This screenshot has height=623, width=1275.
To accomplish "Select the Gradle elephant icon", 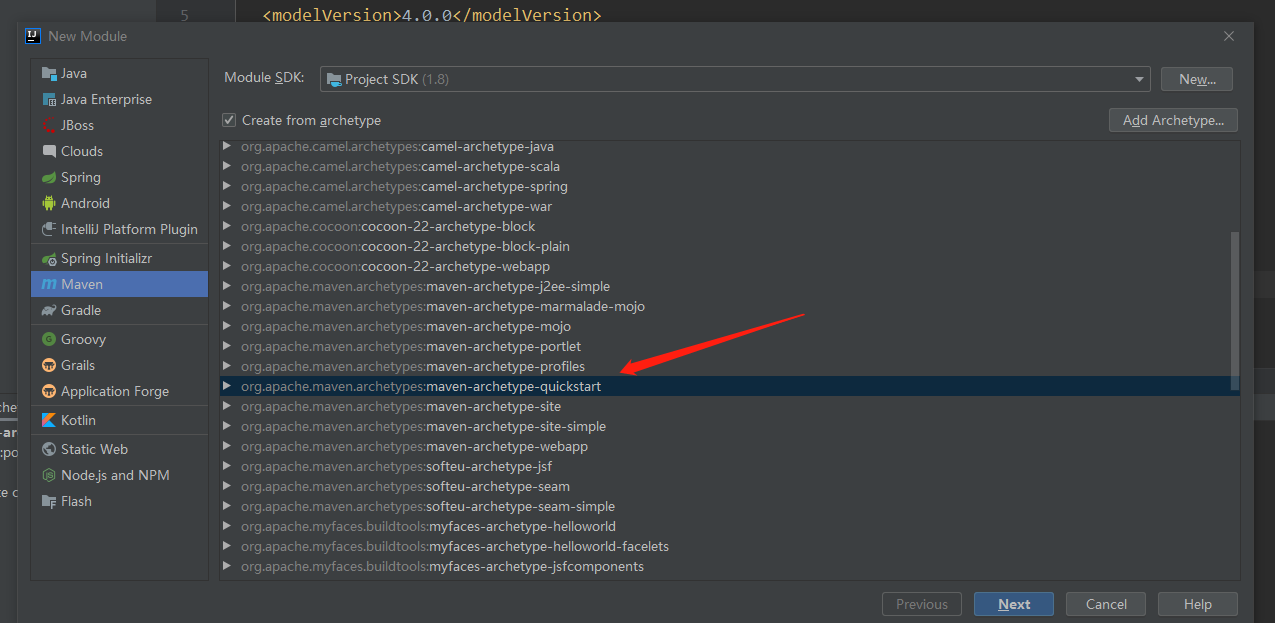I will pyautogui.click(x=49, y=310).
